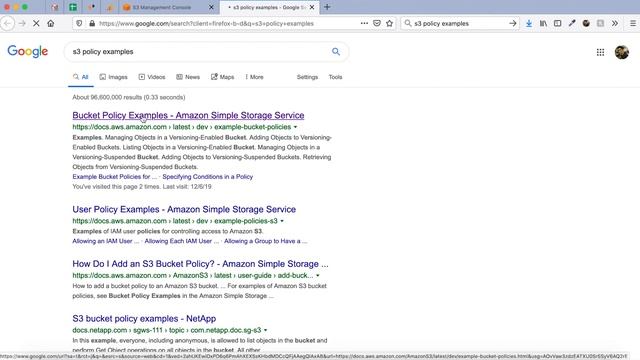Click the Firefox address bar URL
The height and width of the screenshot is (360, 640).
click(206, 24)
